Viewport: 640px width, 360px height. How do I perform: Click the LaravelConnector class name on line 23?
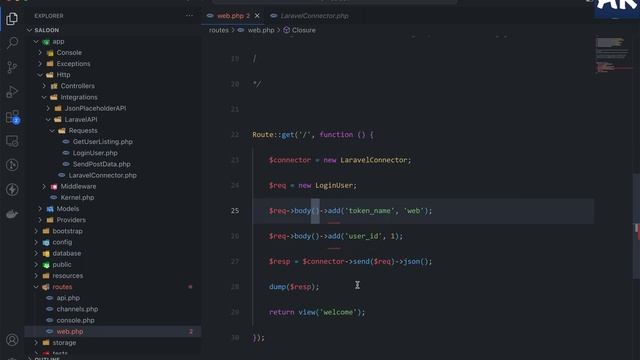coord(373,160)
